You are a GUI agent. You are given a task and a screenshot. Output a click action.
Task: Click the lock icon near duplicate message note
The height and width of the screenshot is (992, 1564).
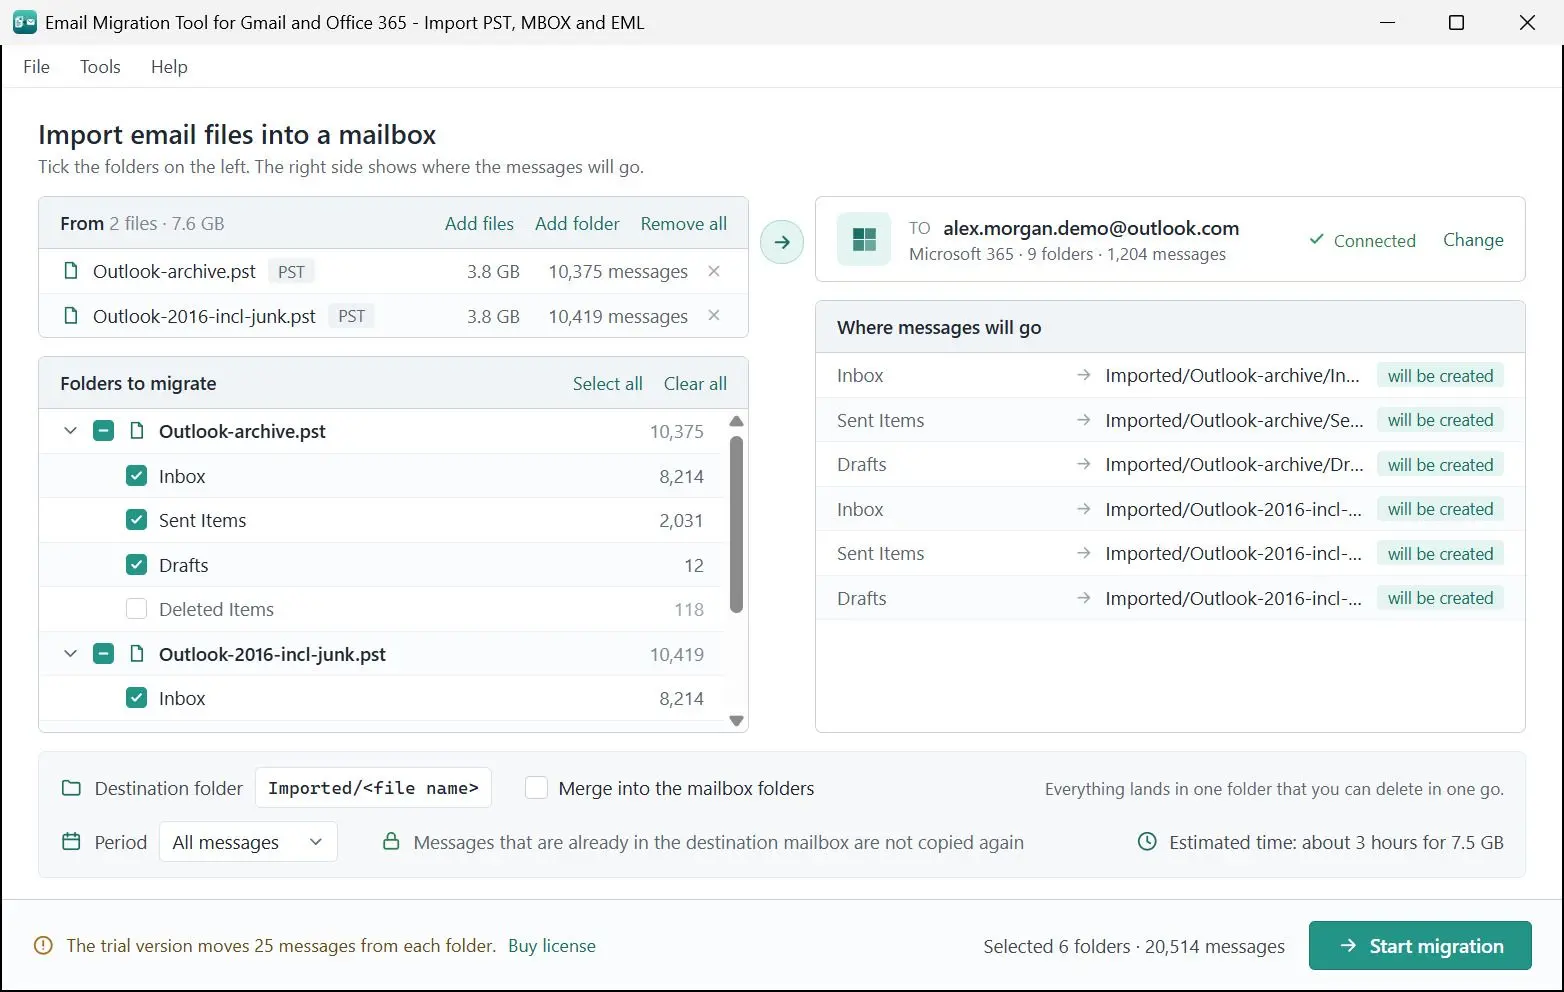pos(391,842)
